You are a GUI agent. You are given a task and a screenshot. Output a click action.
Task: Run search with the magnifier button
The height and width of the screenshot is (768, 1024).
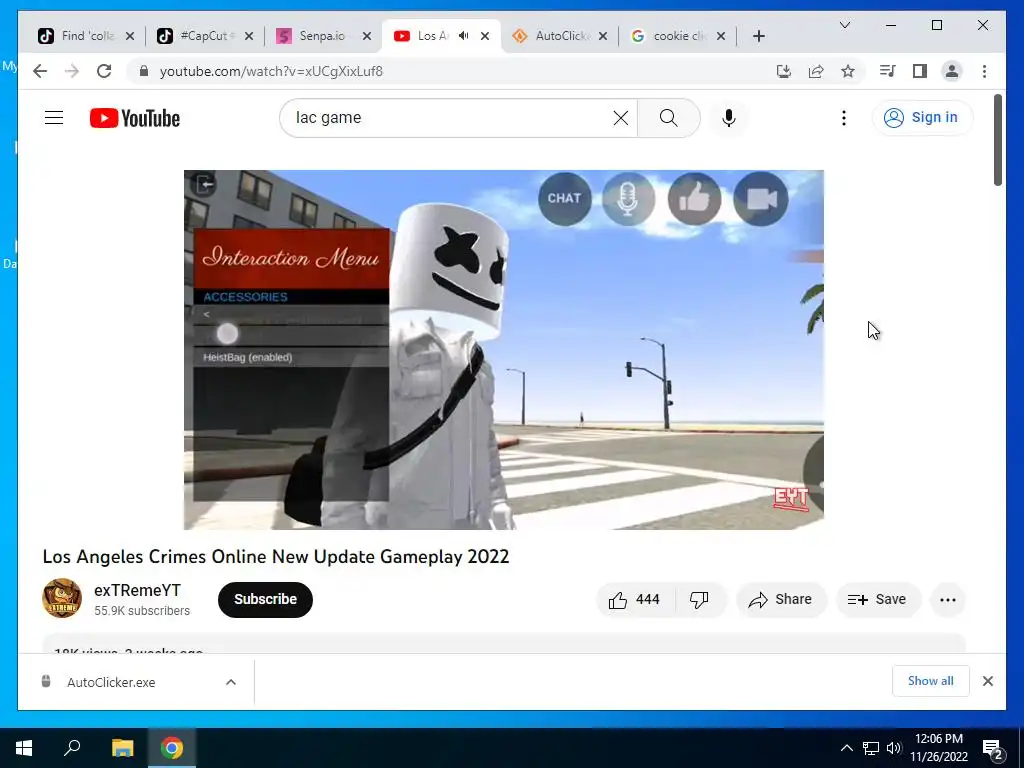[668, 118]
